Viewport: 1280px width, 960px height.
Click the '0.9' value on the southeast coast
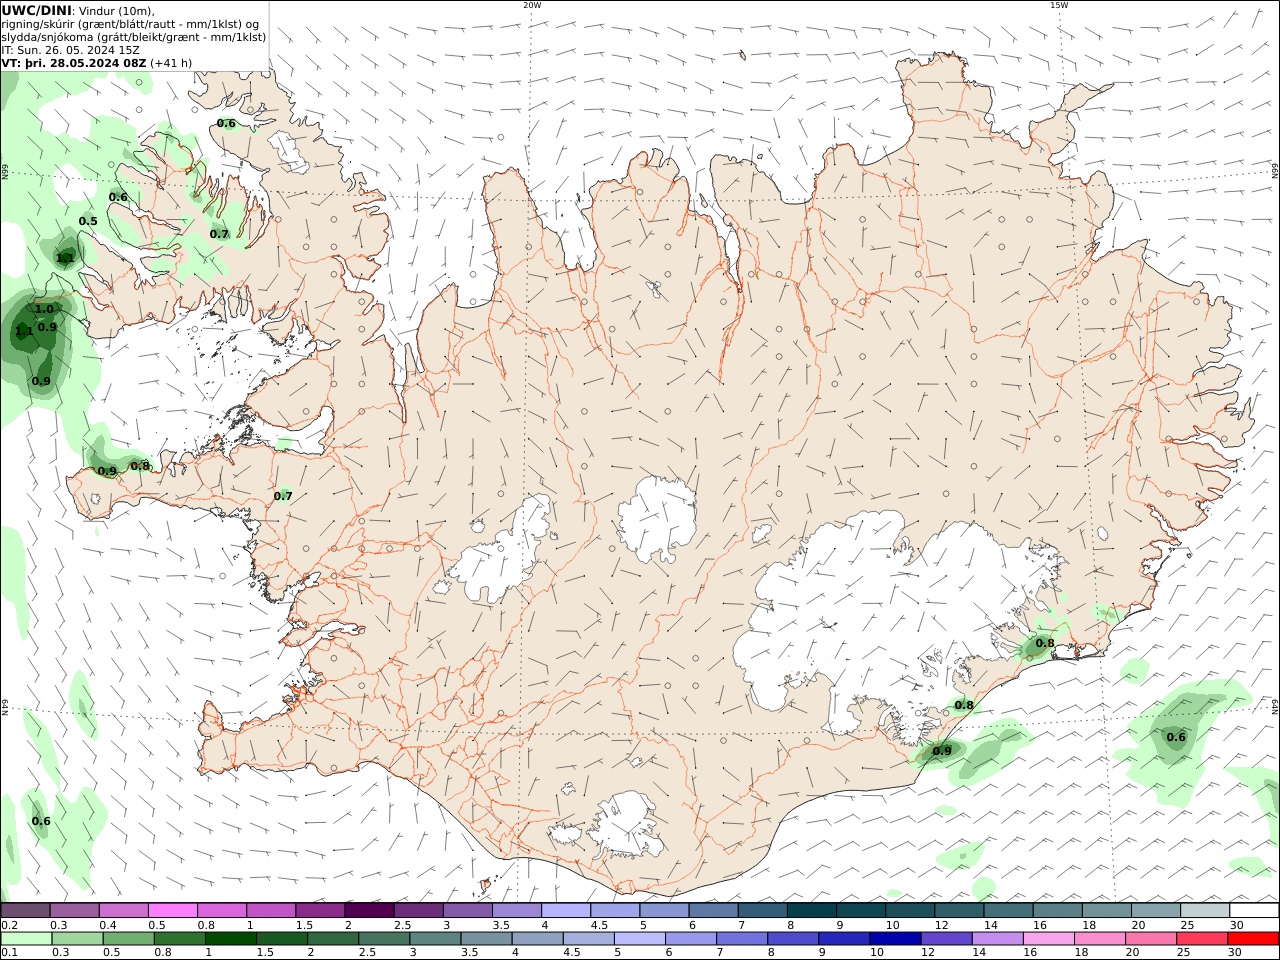click(942, 750)
